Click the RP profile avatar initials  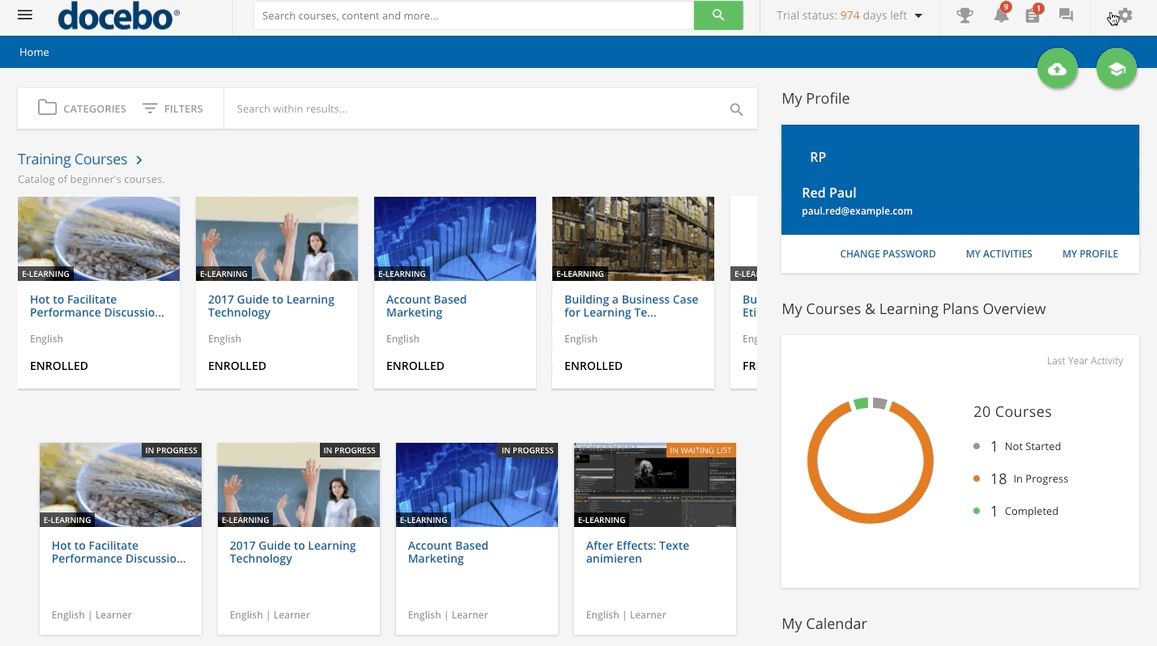tap(818, 157)
